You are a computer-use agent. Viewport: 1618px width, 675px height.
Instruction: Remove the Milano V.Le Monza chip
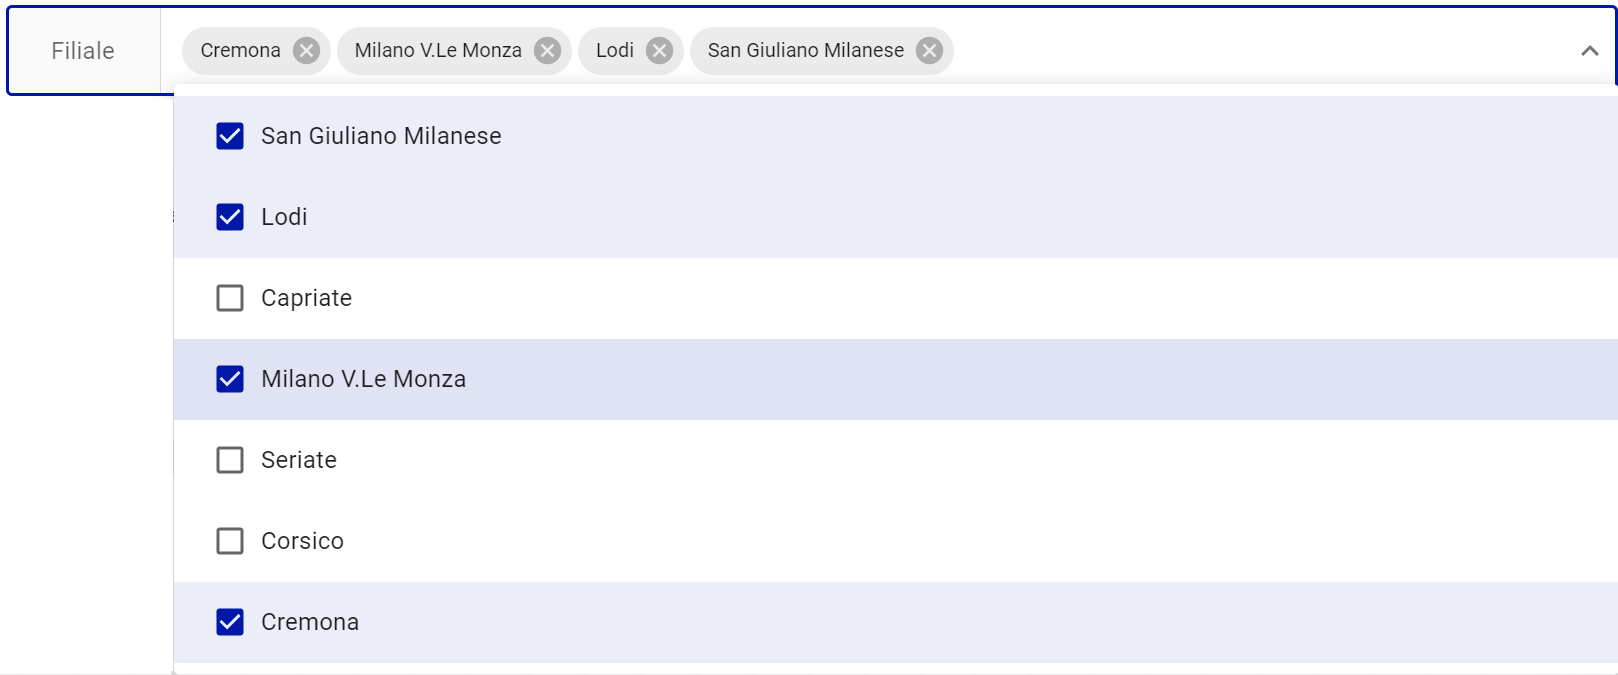pos(547,51)
